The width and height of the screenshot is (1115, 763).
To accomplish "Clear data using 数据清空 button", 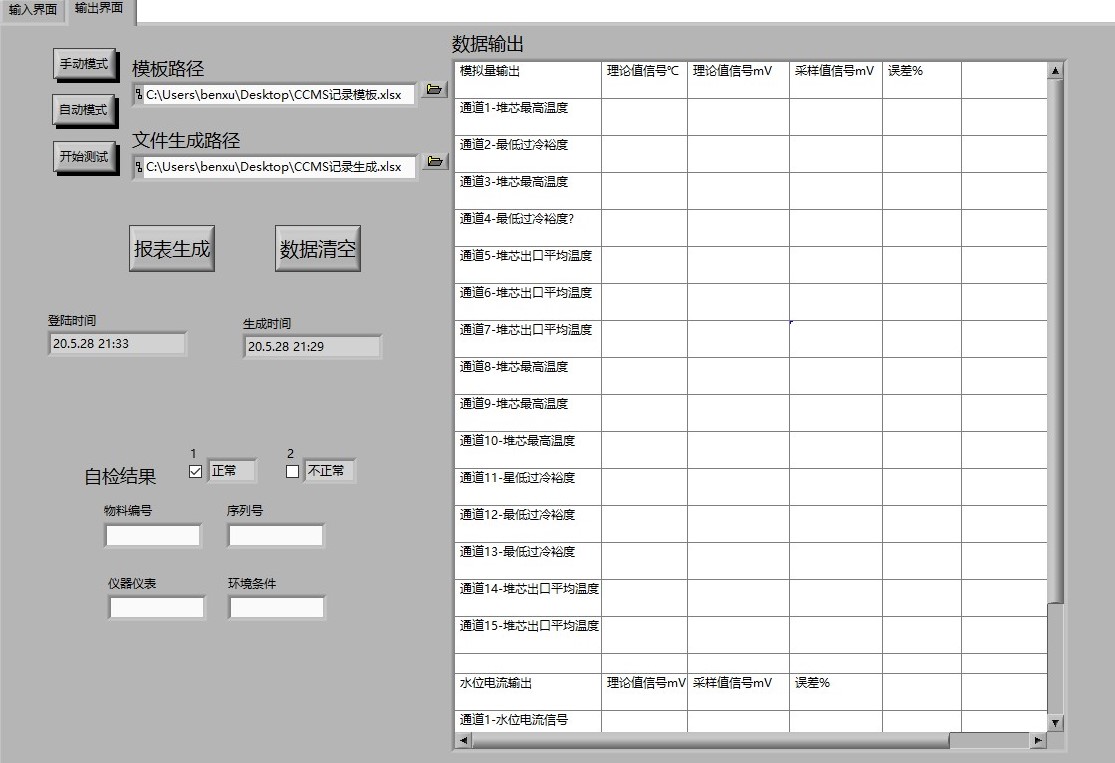I will point(317,250).
